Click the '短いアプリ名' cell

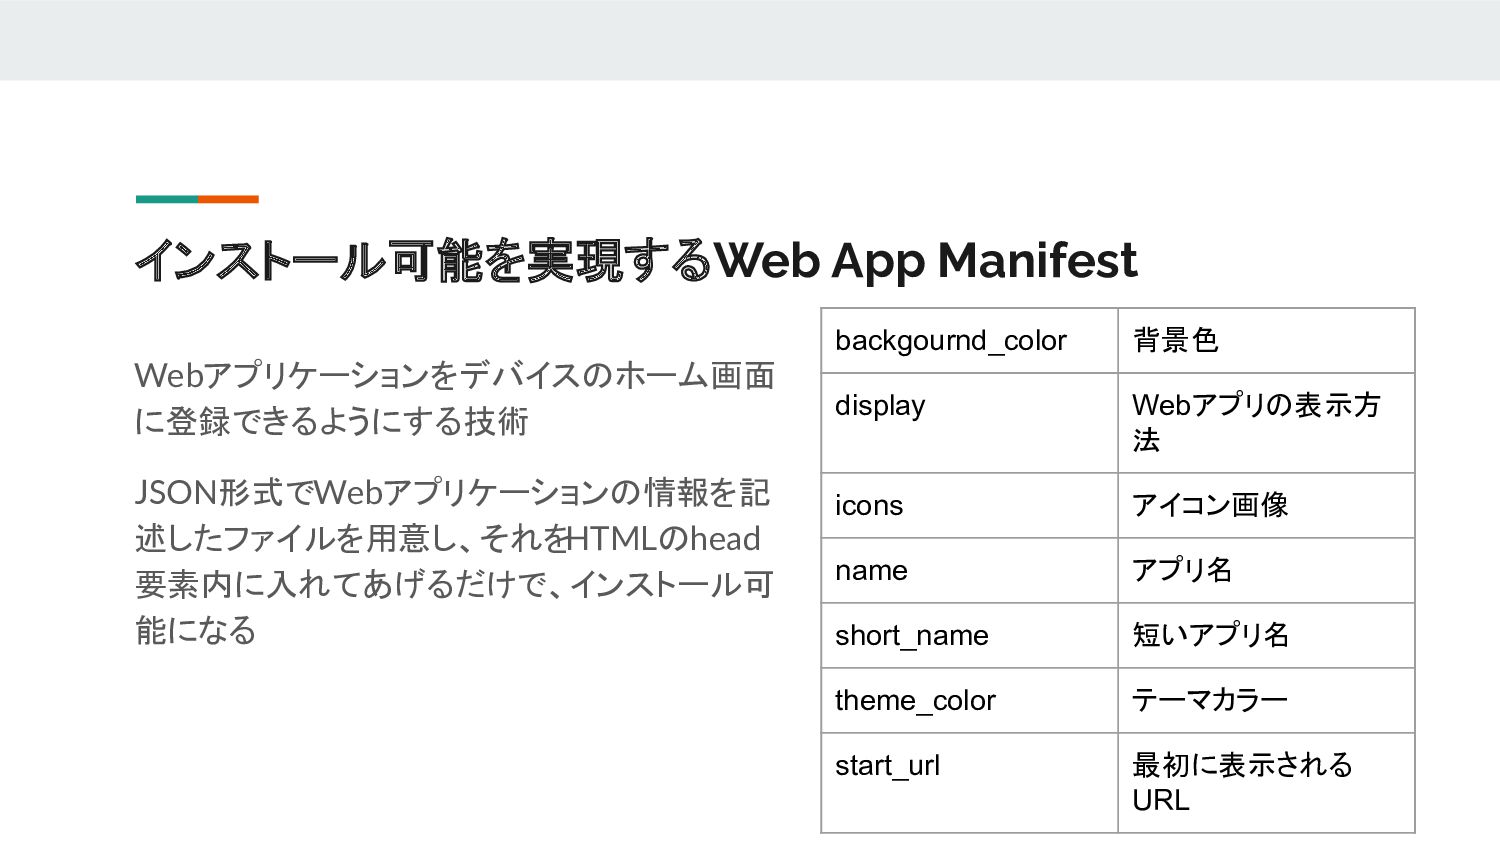point(1266,636)
